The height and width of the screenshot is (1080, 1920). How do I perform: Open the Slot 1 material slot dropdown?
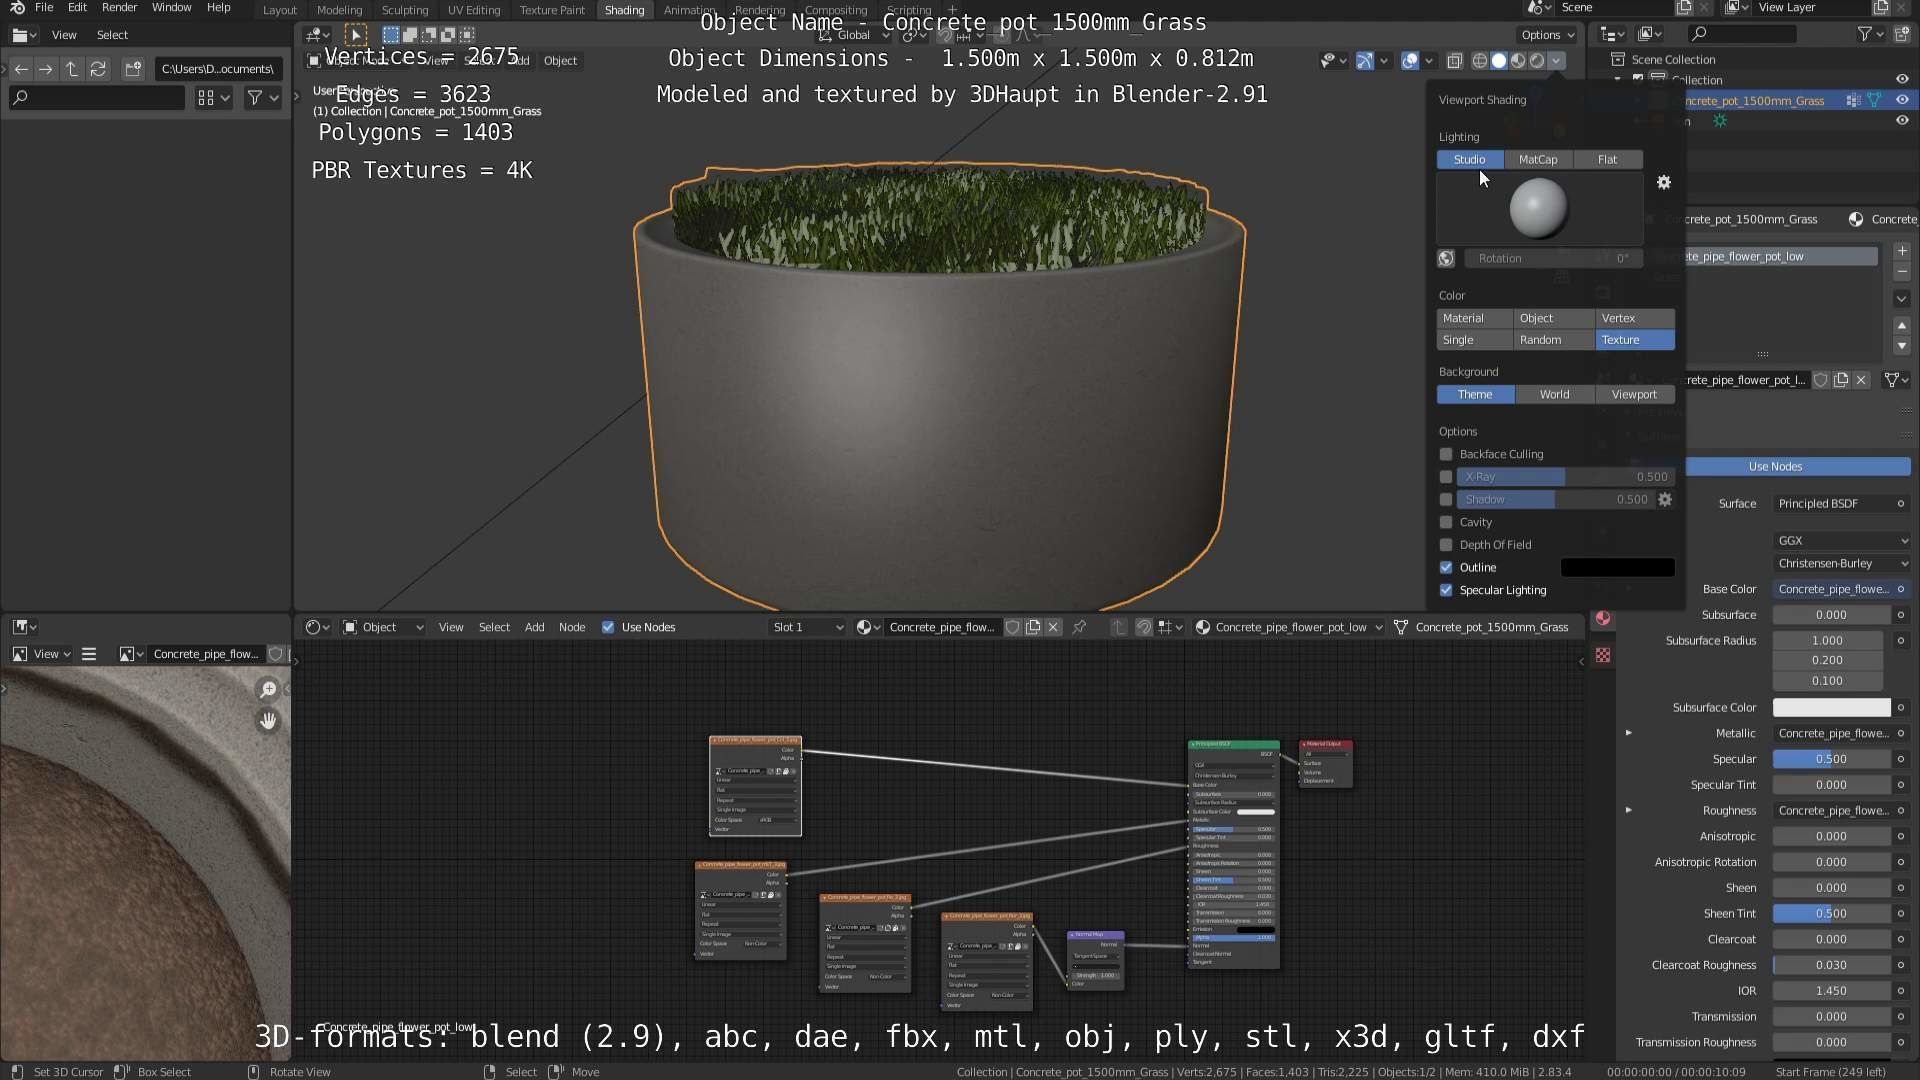pos(808,627)
